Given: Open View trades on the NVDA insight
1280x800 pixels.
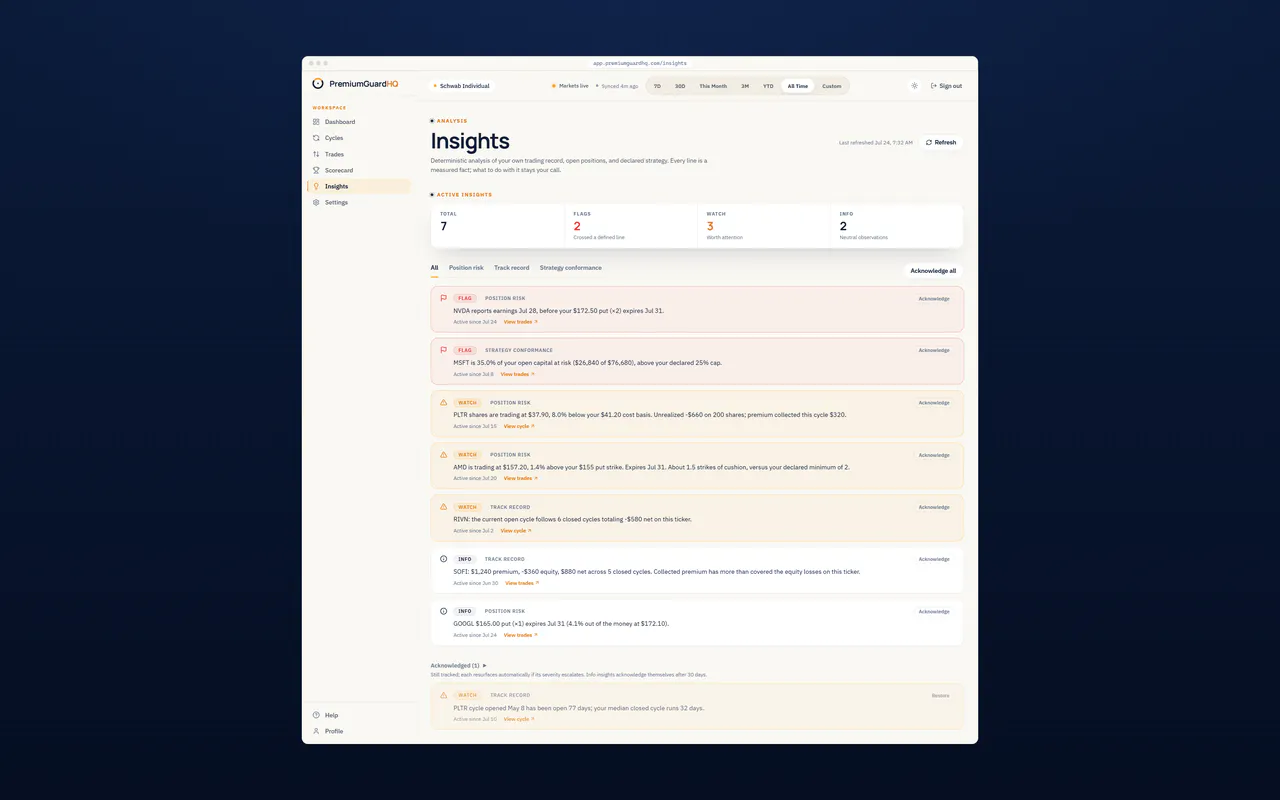Looking at the screenshot, I should [520, 322].
